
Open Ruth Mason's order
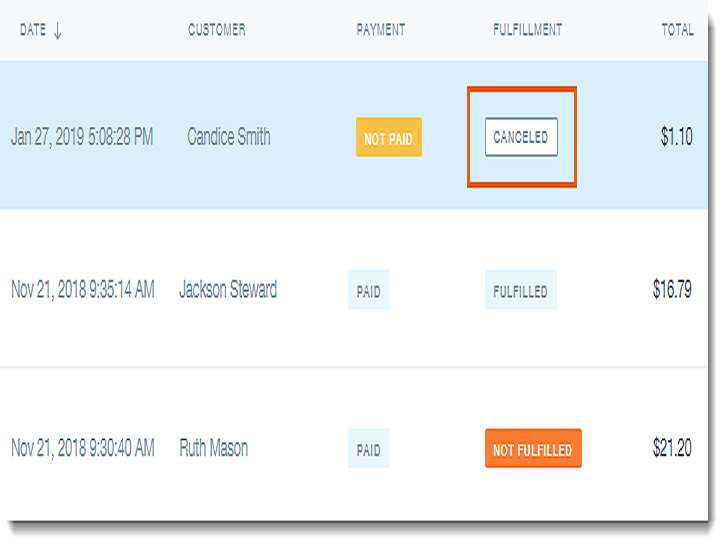point(214,448)
